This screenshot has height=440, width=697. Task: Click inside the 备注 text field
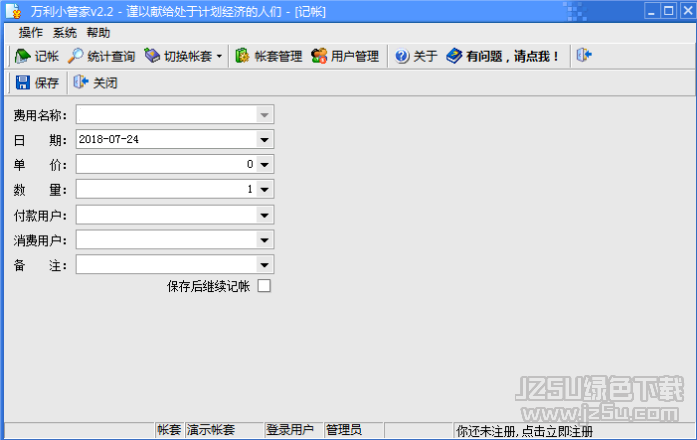(167, 265)
